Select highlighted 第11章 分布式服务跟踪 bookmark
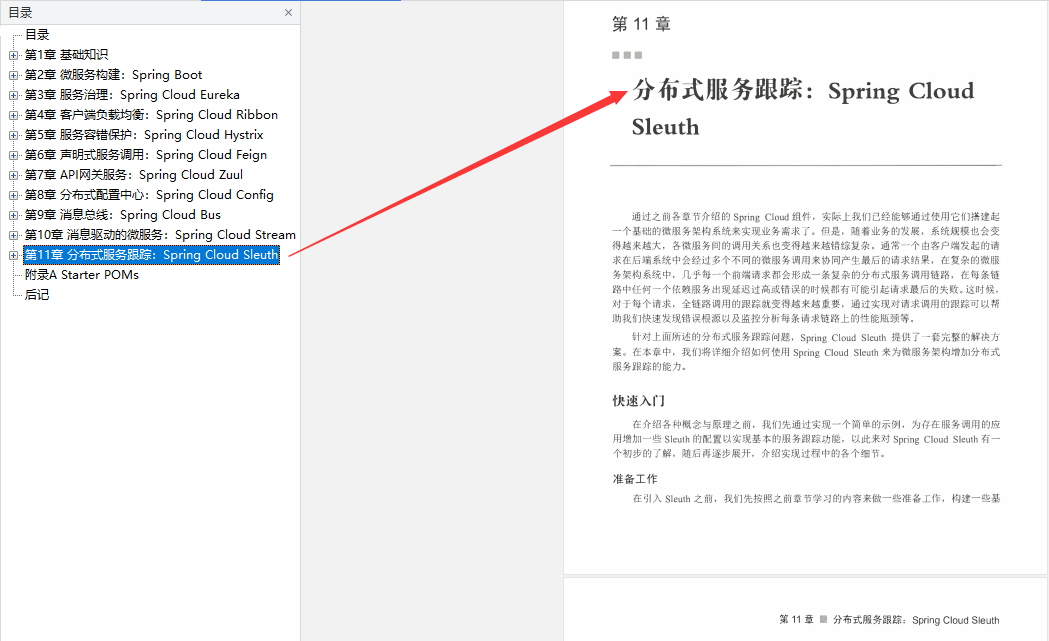This screenshot has width=1049, height=641. (x=151, y=255)
